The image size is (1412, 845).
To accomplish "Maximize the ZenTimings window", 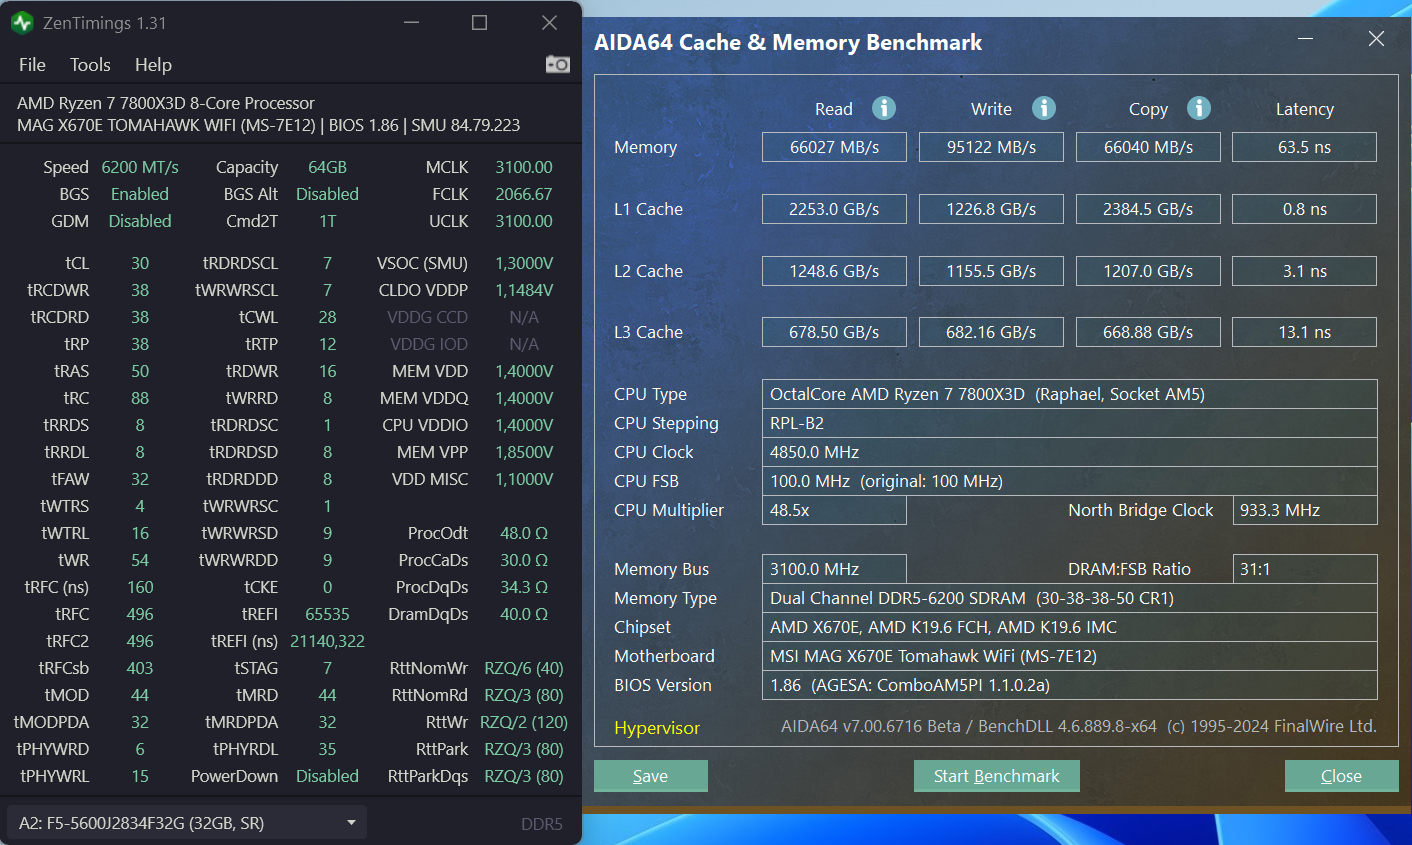I will click(x=480, y=22).
